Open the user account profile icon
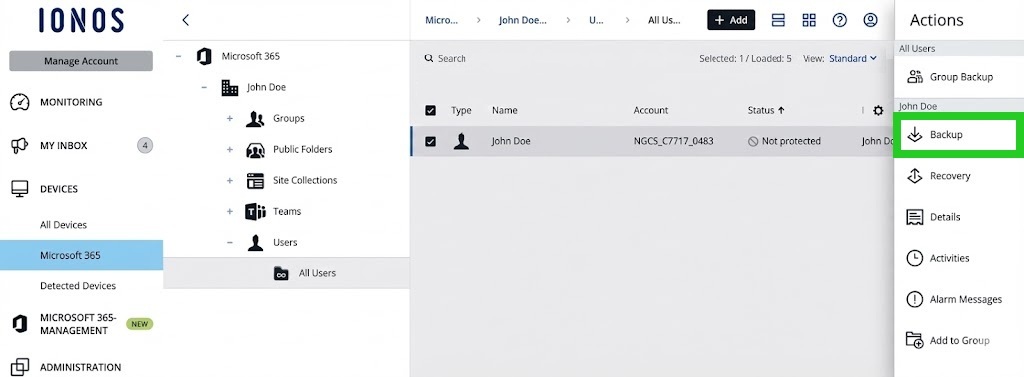The image size is (1024, 377). pos(871,20)
